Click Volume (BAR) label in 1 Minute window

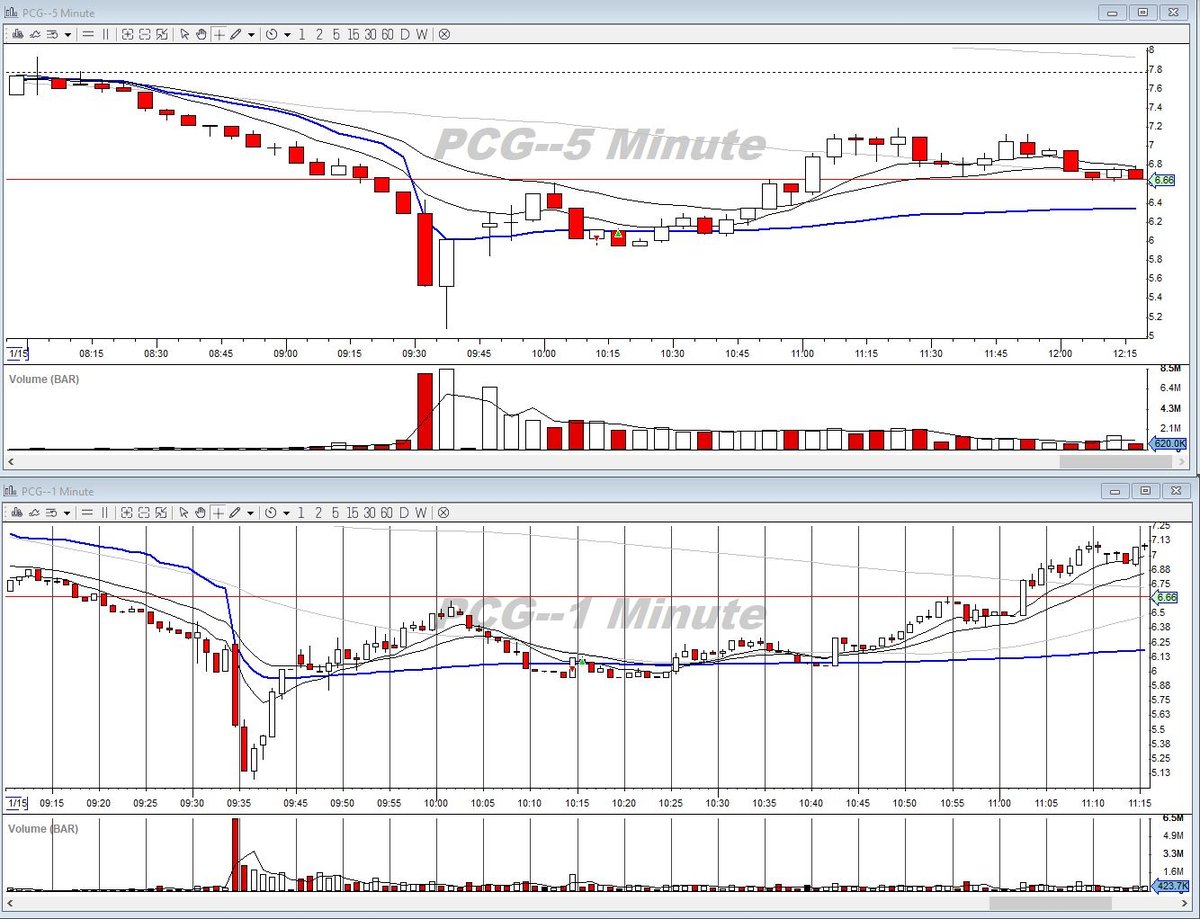pos(44,829)
